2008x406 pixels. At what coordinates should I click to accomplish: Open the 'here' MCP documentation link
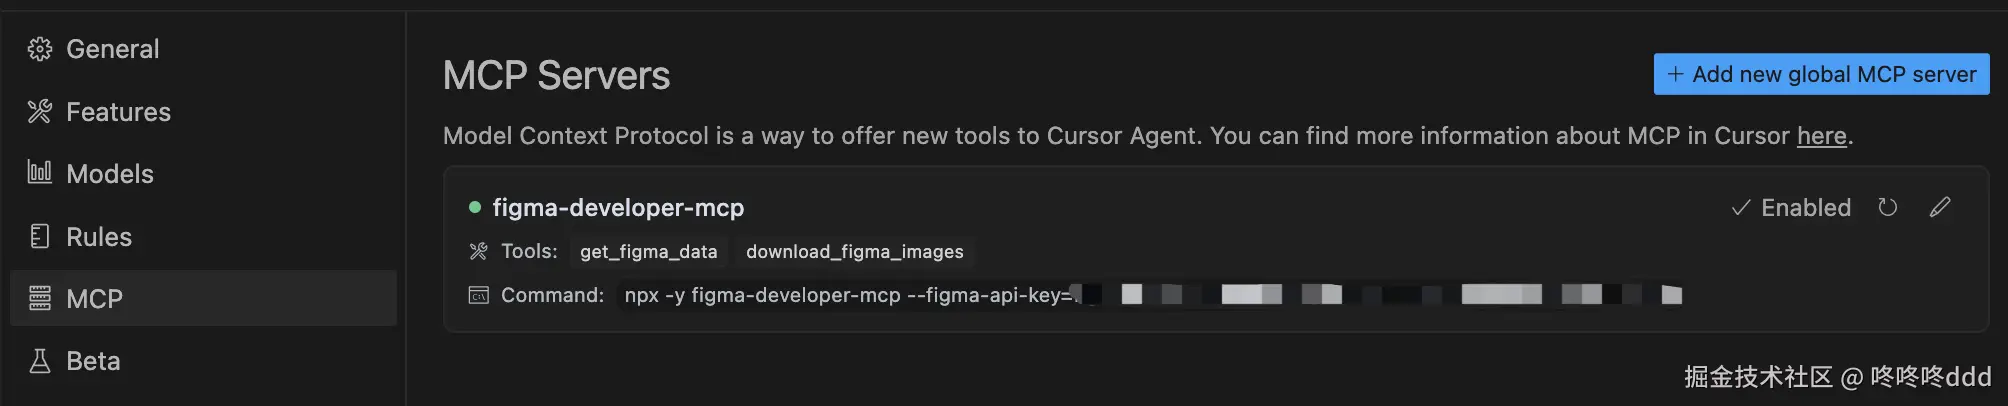pyautogui.click(x=1821, y=136)
